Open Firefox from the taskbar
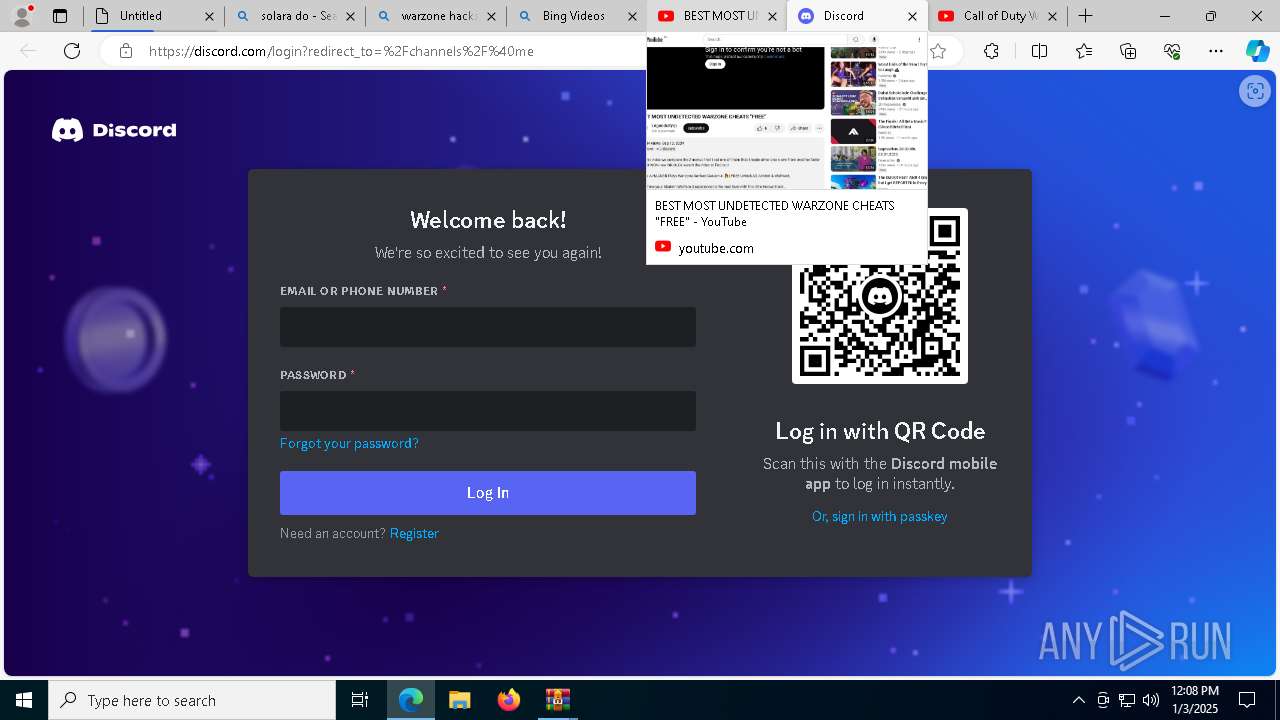 [509, 700]
